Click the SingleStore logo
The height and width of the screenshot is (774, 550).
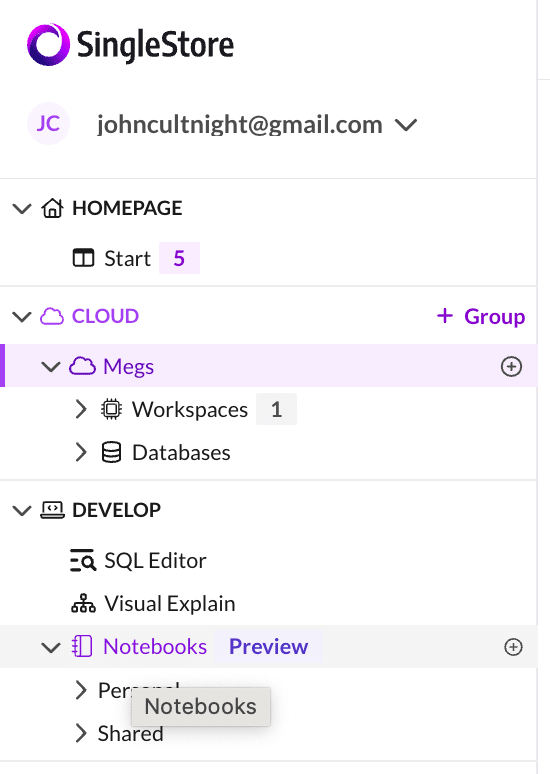tap(130, 44)
